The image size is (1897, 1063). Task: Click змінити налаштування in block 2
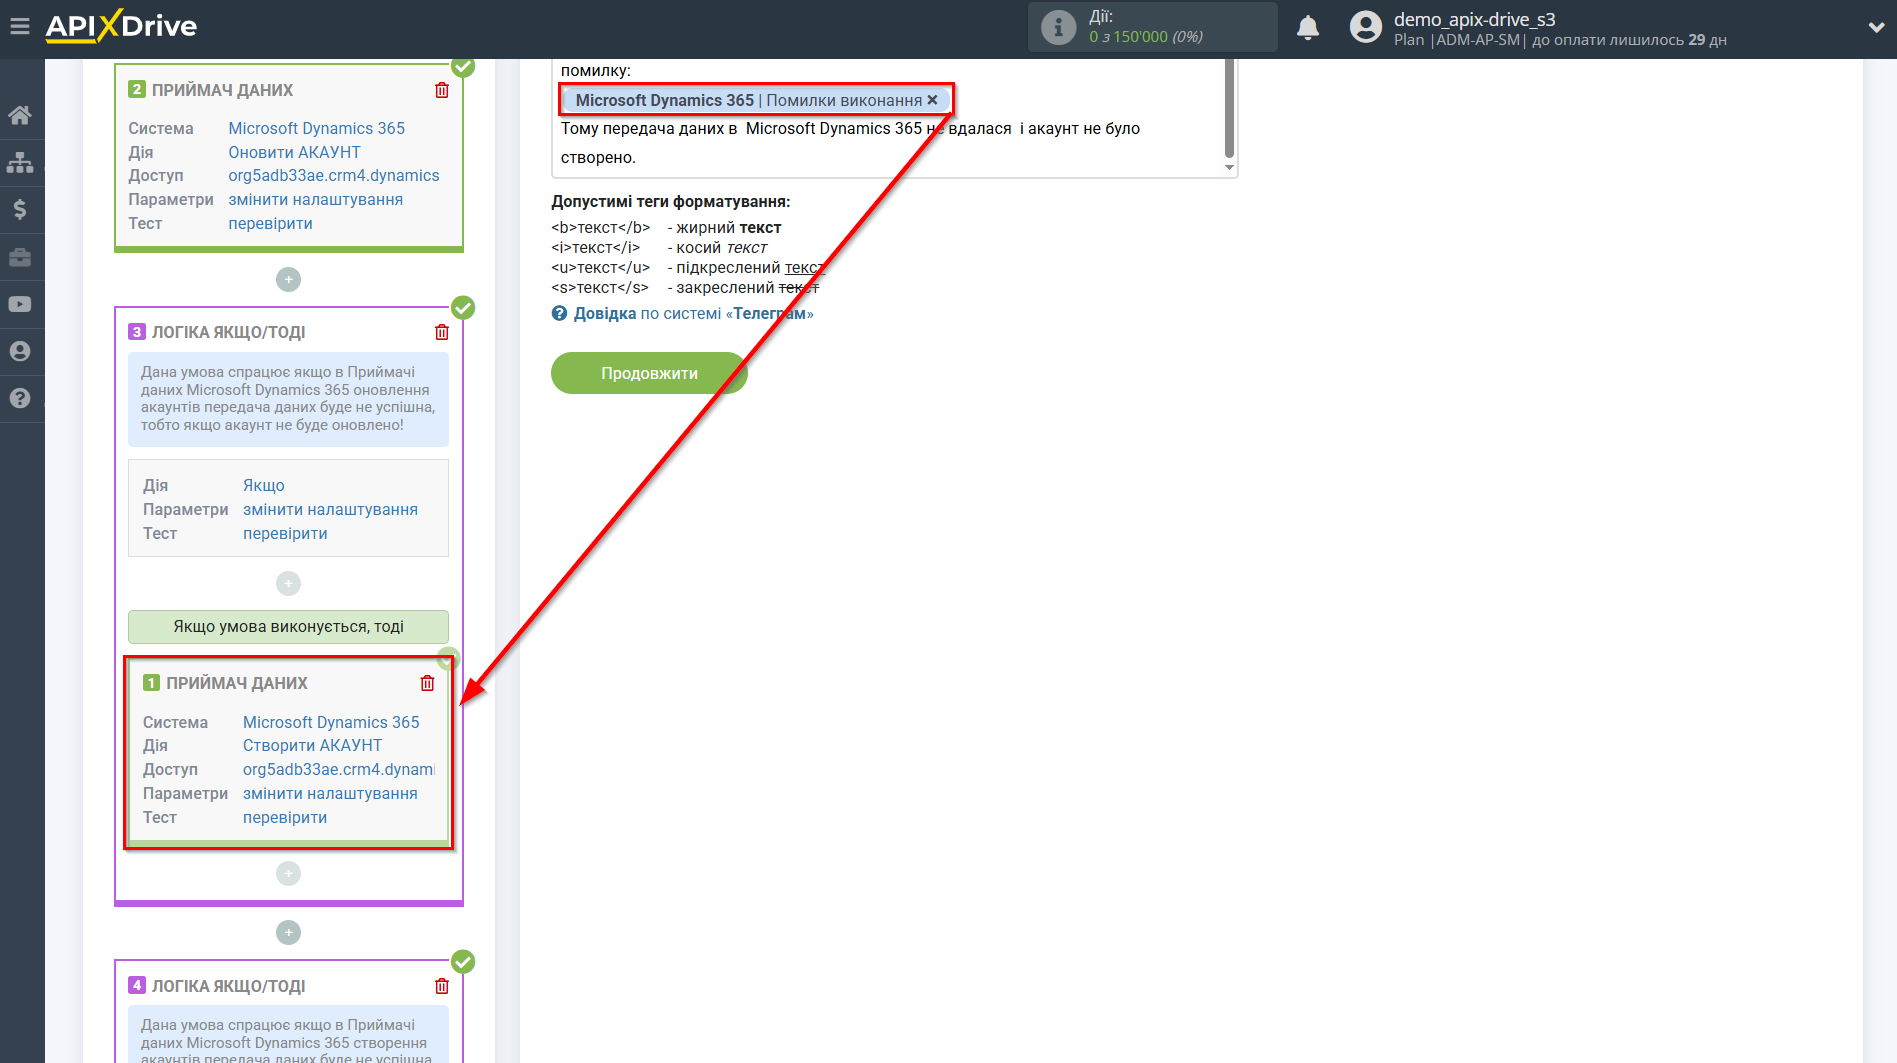pyautogui.click(x=315, y=199)
